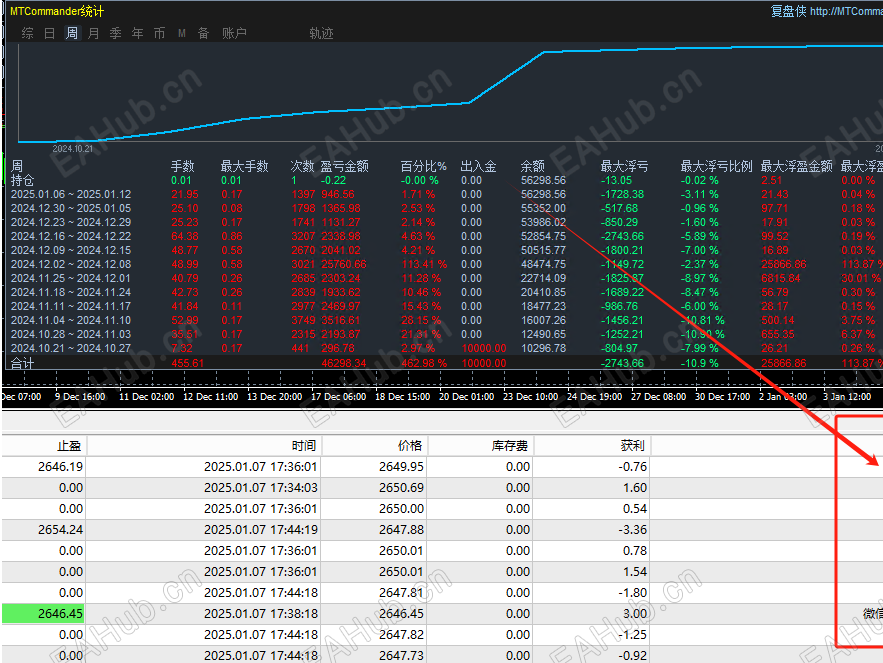Select week row 2024.12.09 ~ 2024.12.15
Image resolution: width=883 pixels, height=663 pixels.
442,250
